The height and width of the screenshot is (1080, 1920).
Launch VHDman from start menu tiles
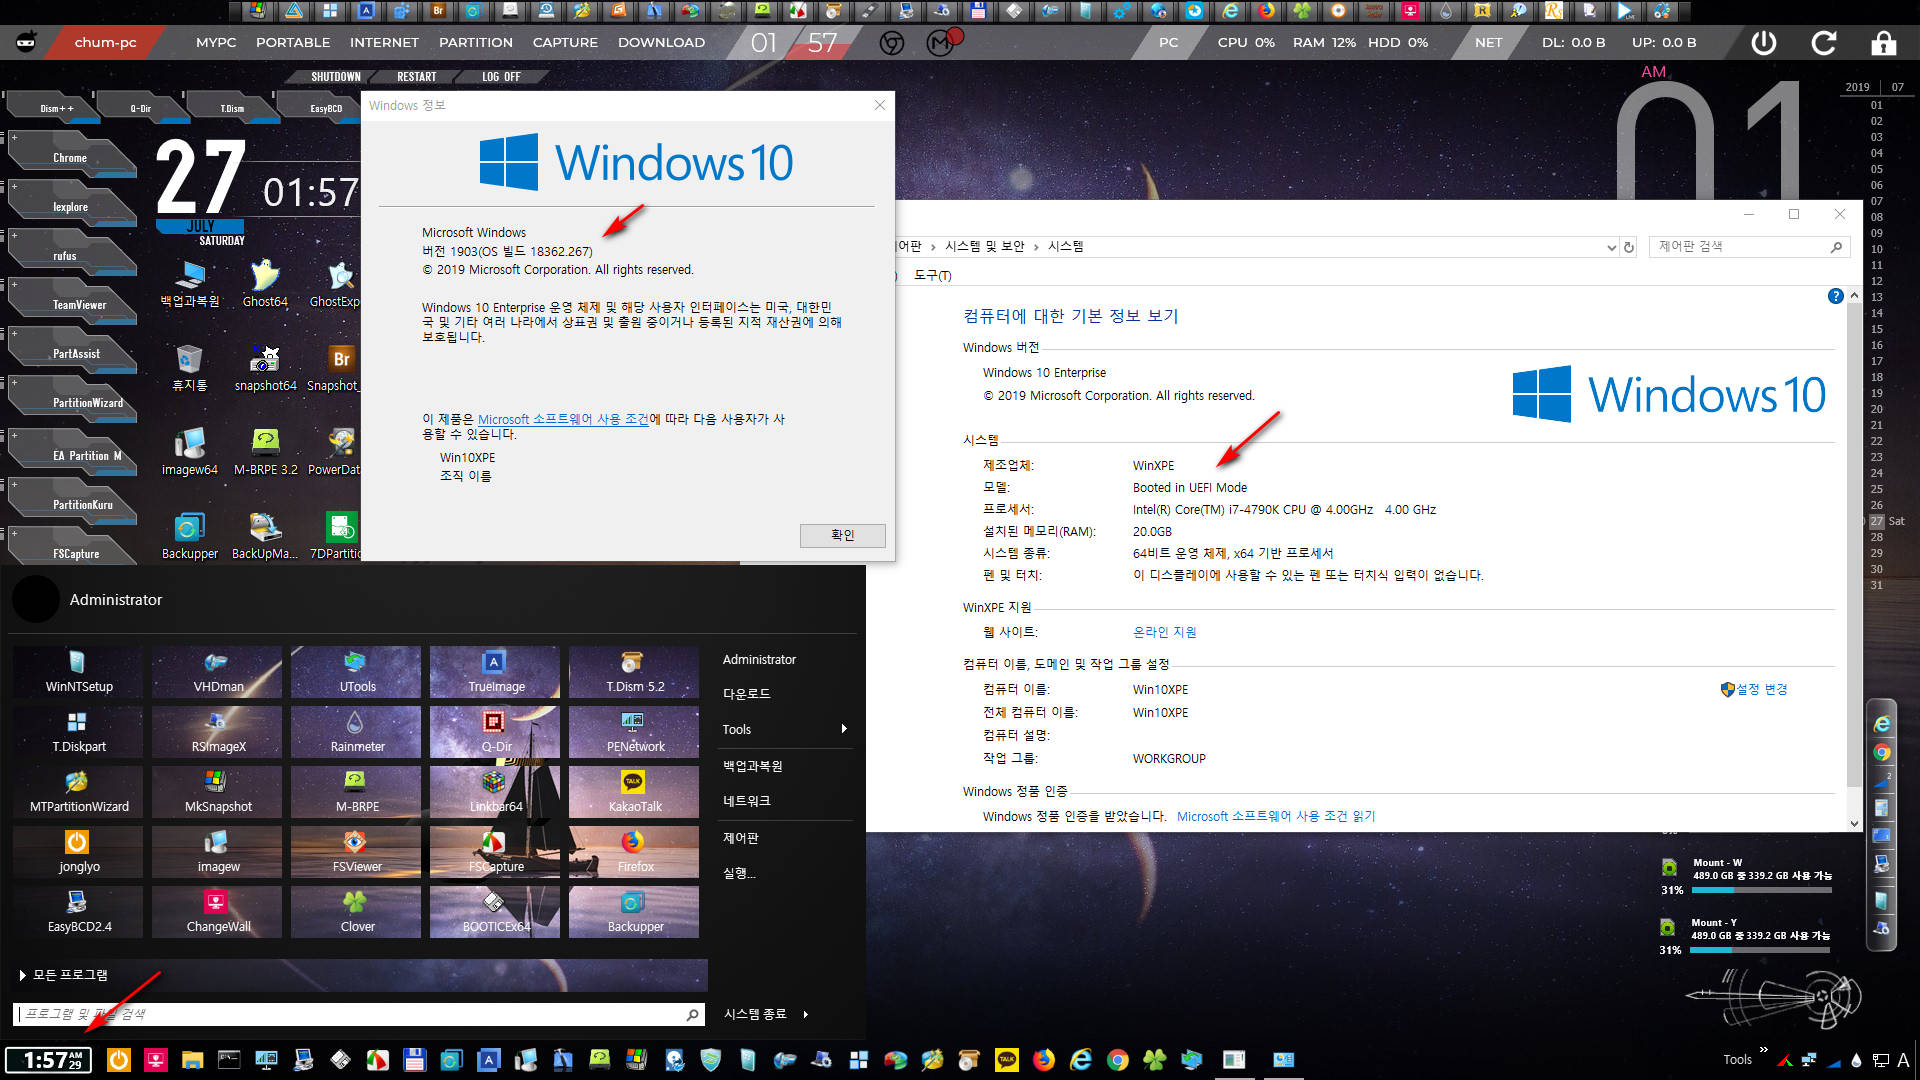coord(217,672)
